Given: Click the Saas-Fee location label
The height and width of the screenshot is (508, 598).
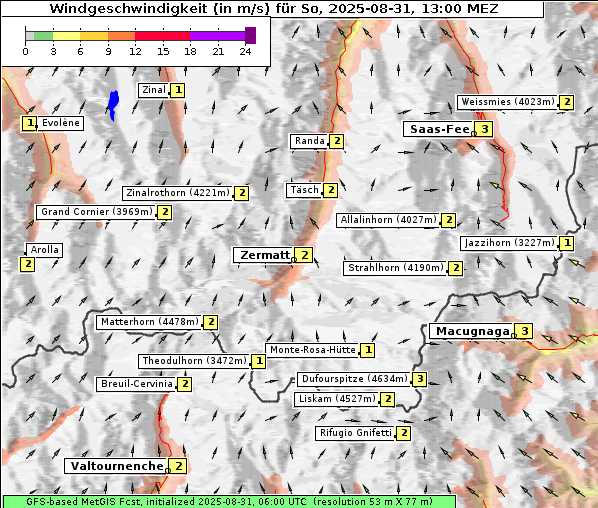Looking at the screenshot, I should 439,129.
